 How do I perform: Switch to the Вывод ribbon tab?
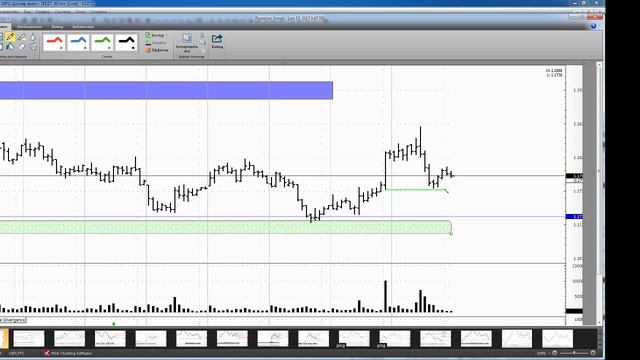(x=57, y=27)
